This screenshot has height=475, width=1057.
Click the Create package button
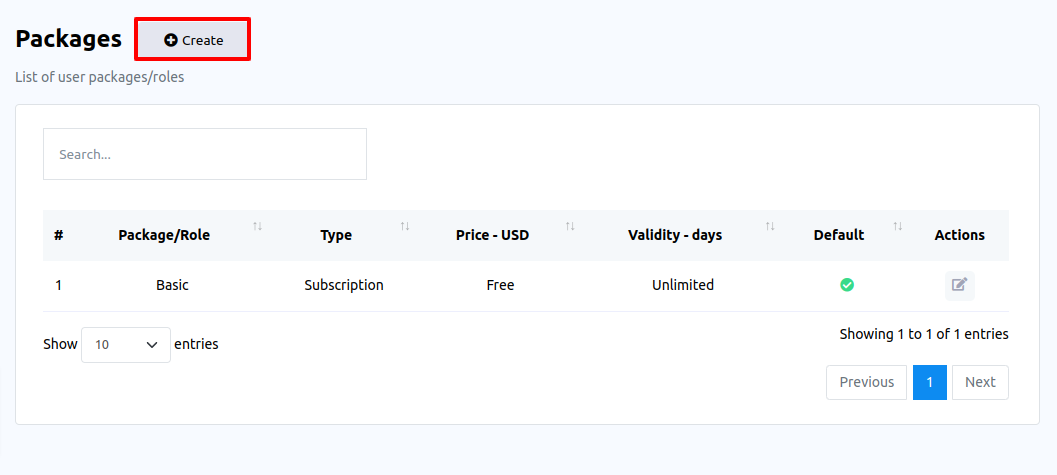193,40
